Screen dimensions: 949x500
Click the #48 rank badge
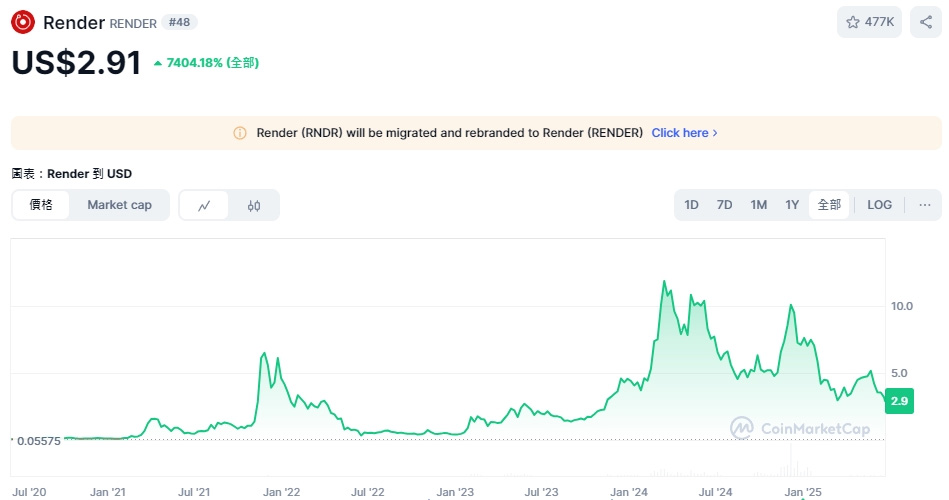point(179,22)
